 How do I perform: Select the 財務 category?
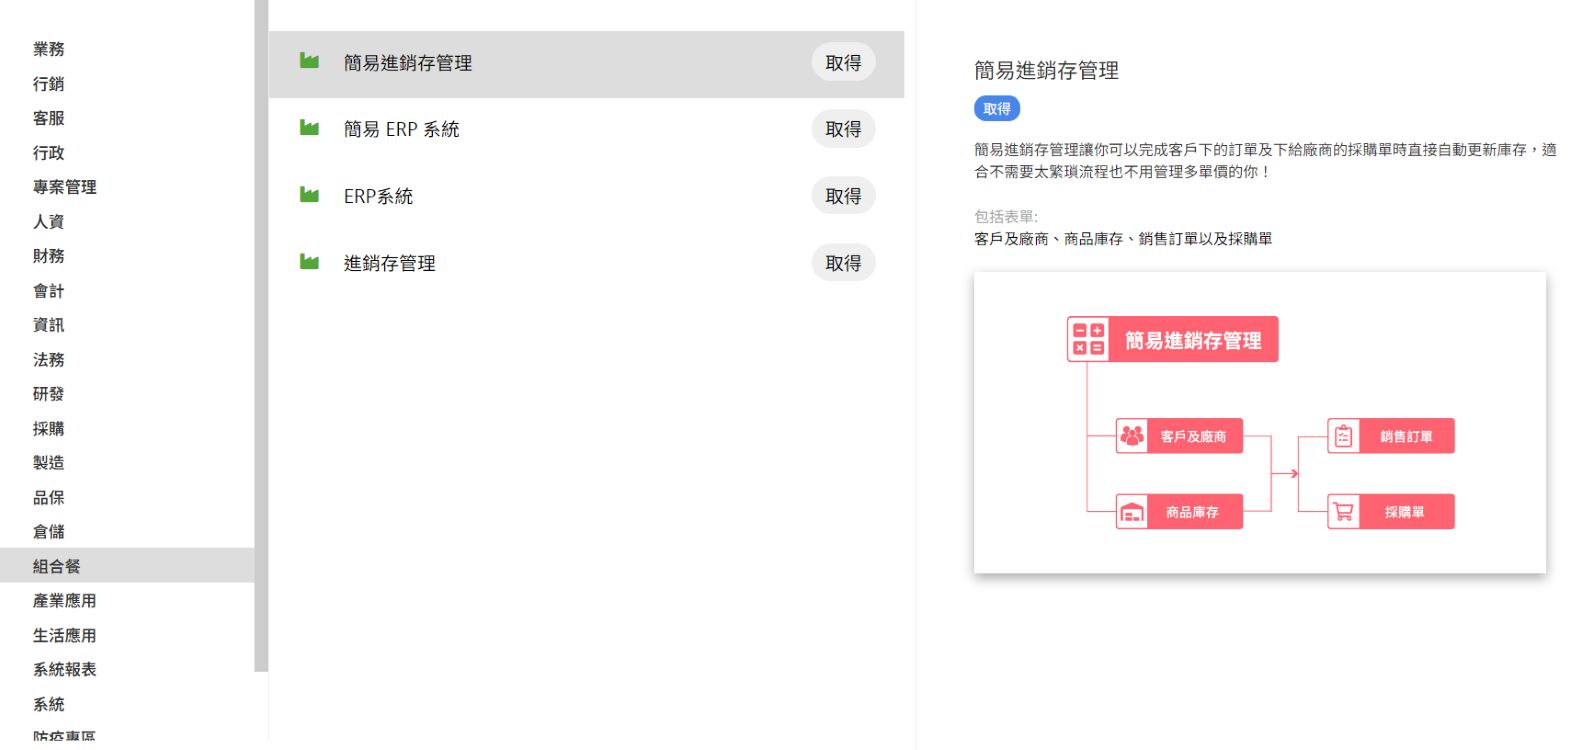(48, 256)
